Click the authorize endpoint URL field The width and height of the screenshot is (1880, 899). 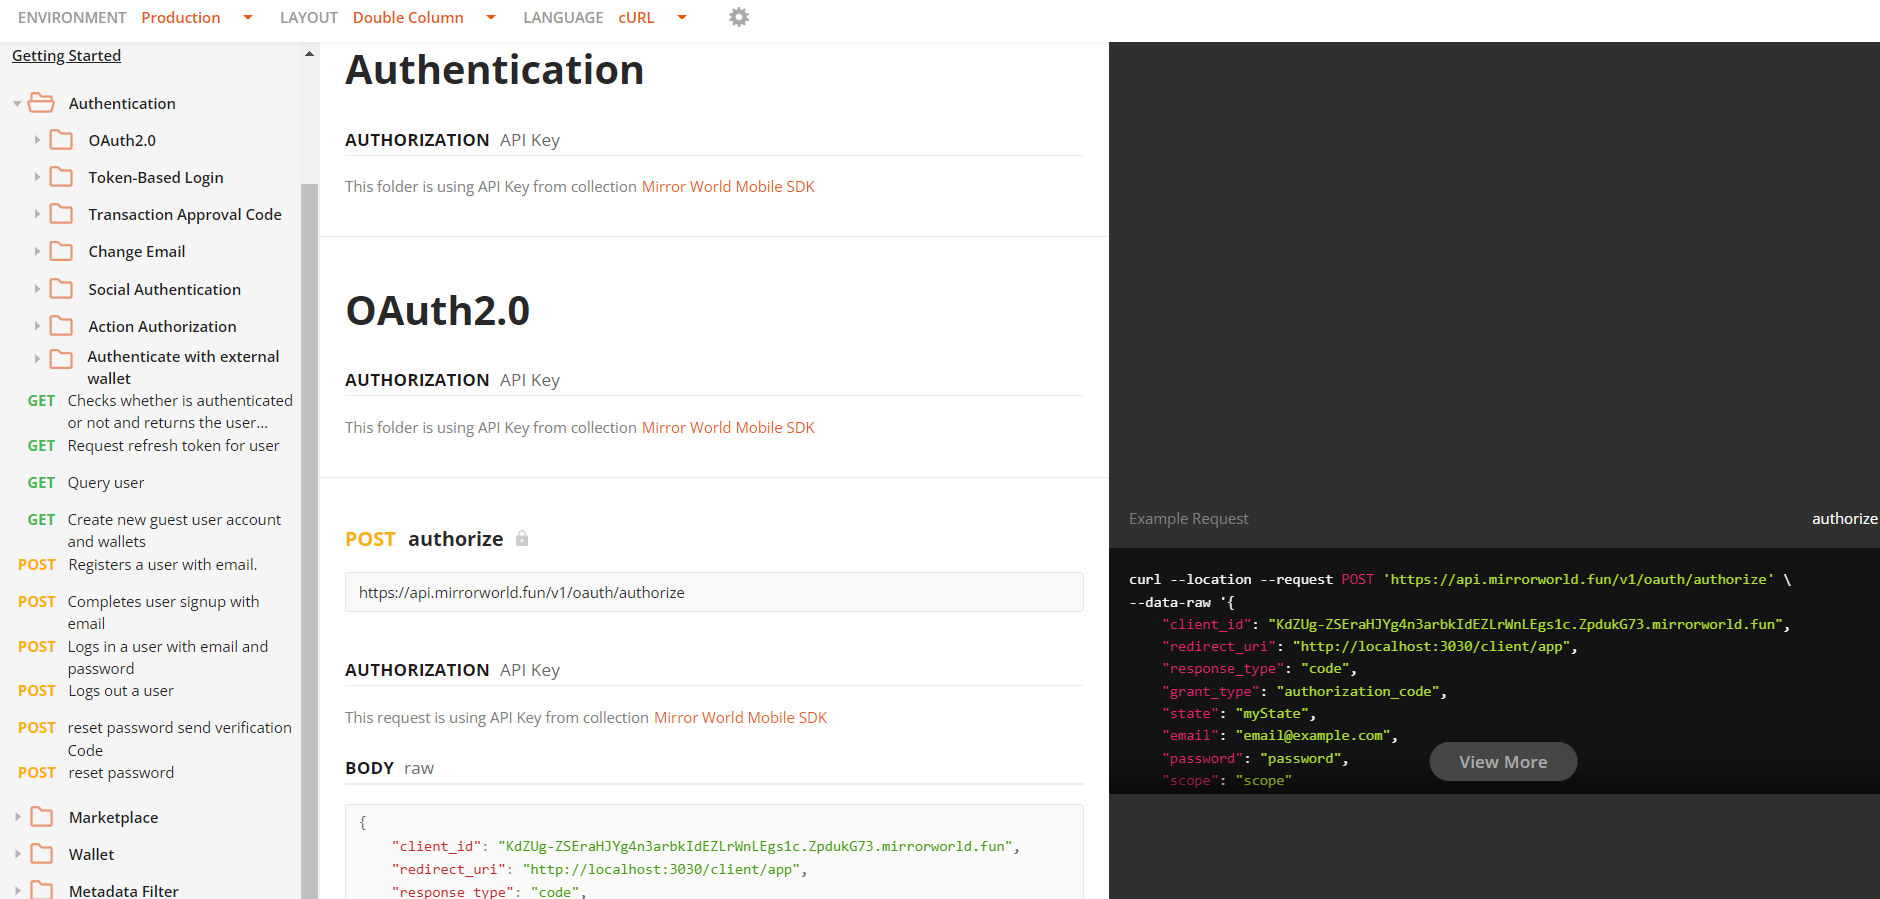tap(714, 592)
